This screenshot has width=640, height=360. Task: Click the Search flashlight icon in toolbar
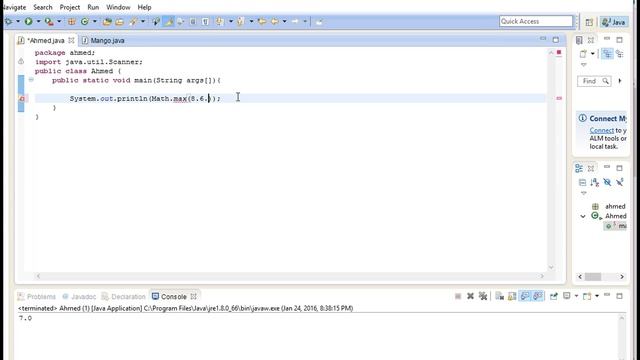point(133,22)
